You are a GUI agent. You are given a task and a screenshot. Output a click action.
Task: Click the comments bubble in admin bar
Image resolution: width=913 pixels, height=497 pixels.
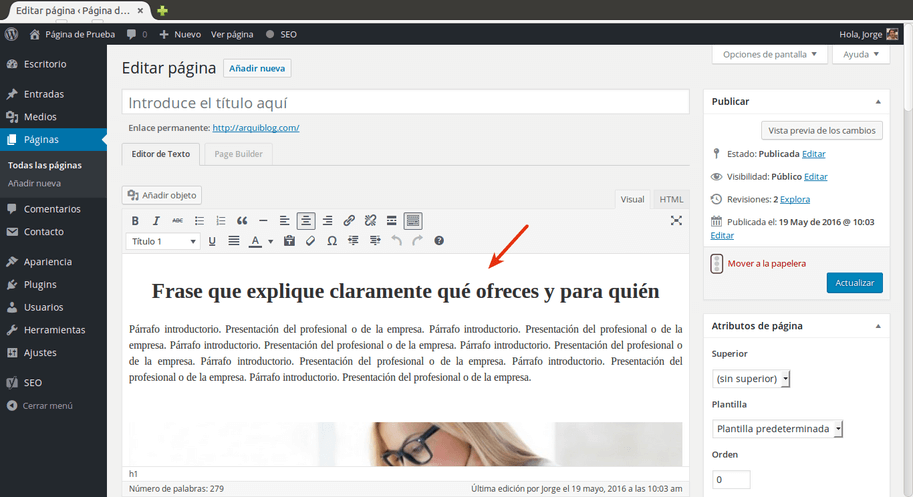click(x=137, y=34)
